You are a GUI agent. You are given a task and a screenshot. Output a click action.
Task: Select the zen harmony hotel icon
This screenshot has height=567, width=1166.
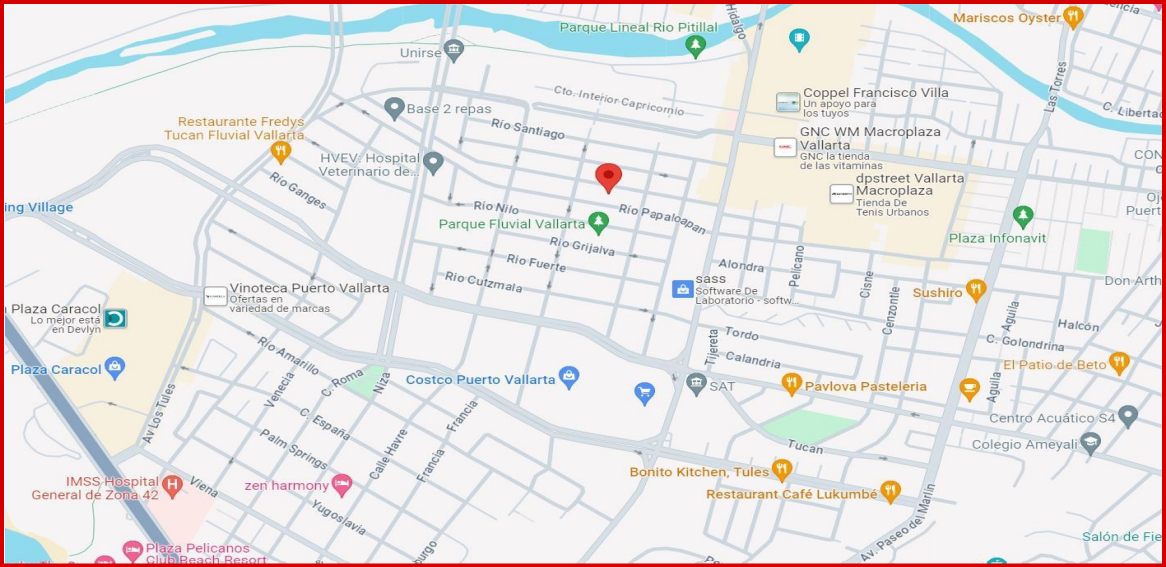[x=341, y=485]
